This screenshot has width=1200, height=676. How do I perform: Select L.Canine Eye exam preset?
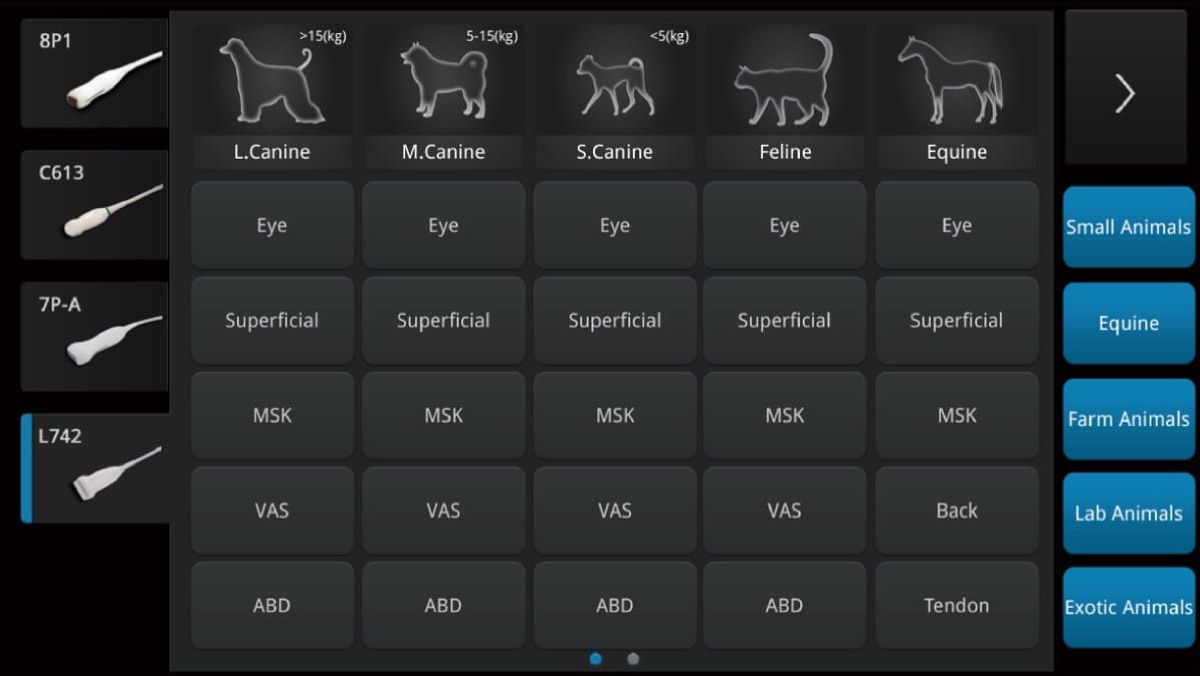[272, 225]
